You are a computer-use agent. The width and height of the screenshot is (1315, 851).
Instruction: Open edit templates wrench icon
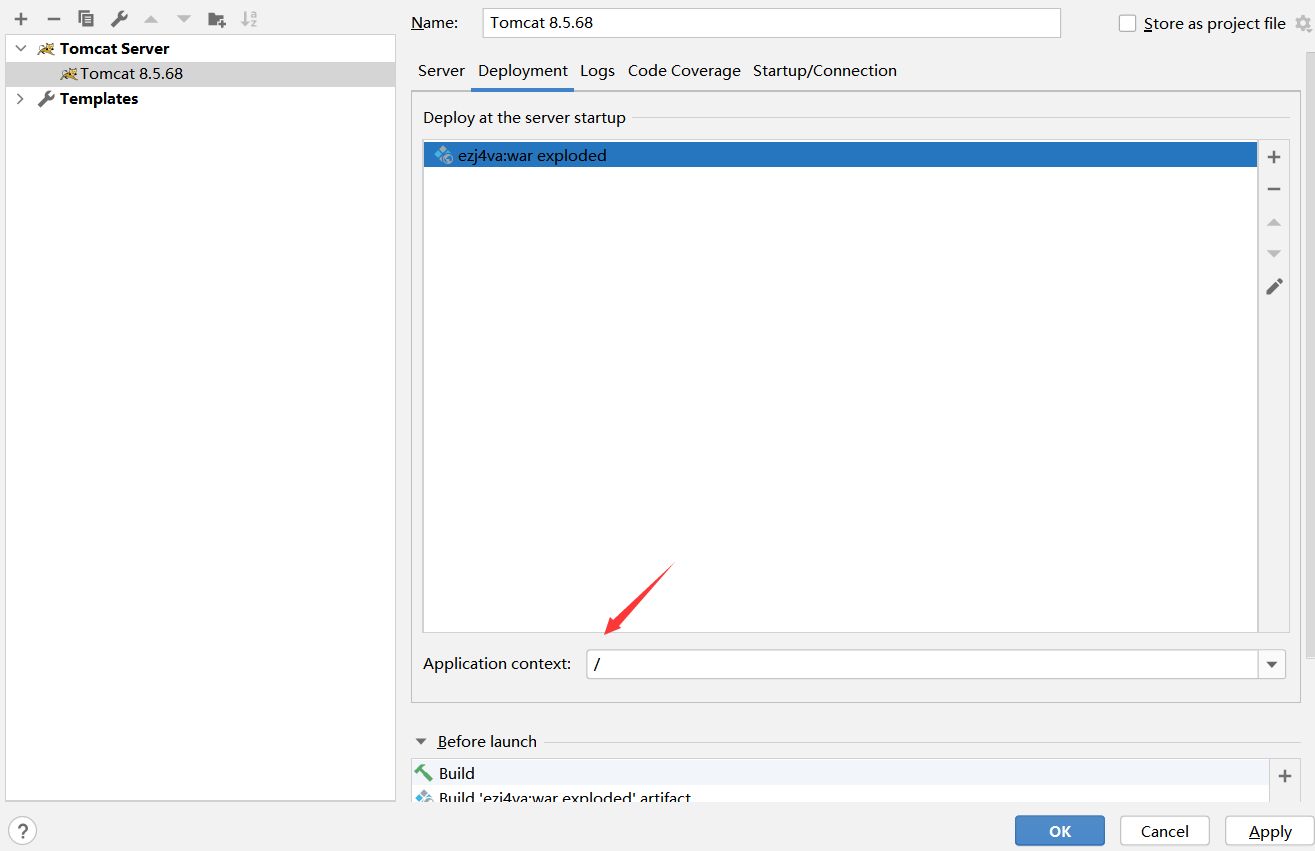(119, 19)
